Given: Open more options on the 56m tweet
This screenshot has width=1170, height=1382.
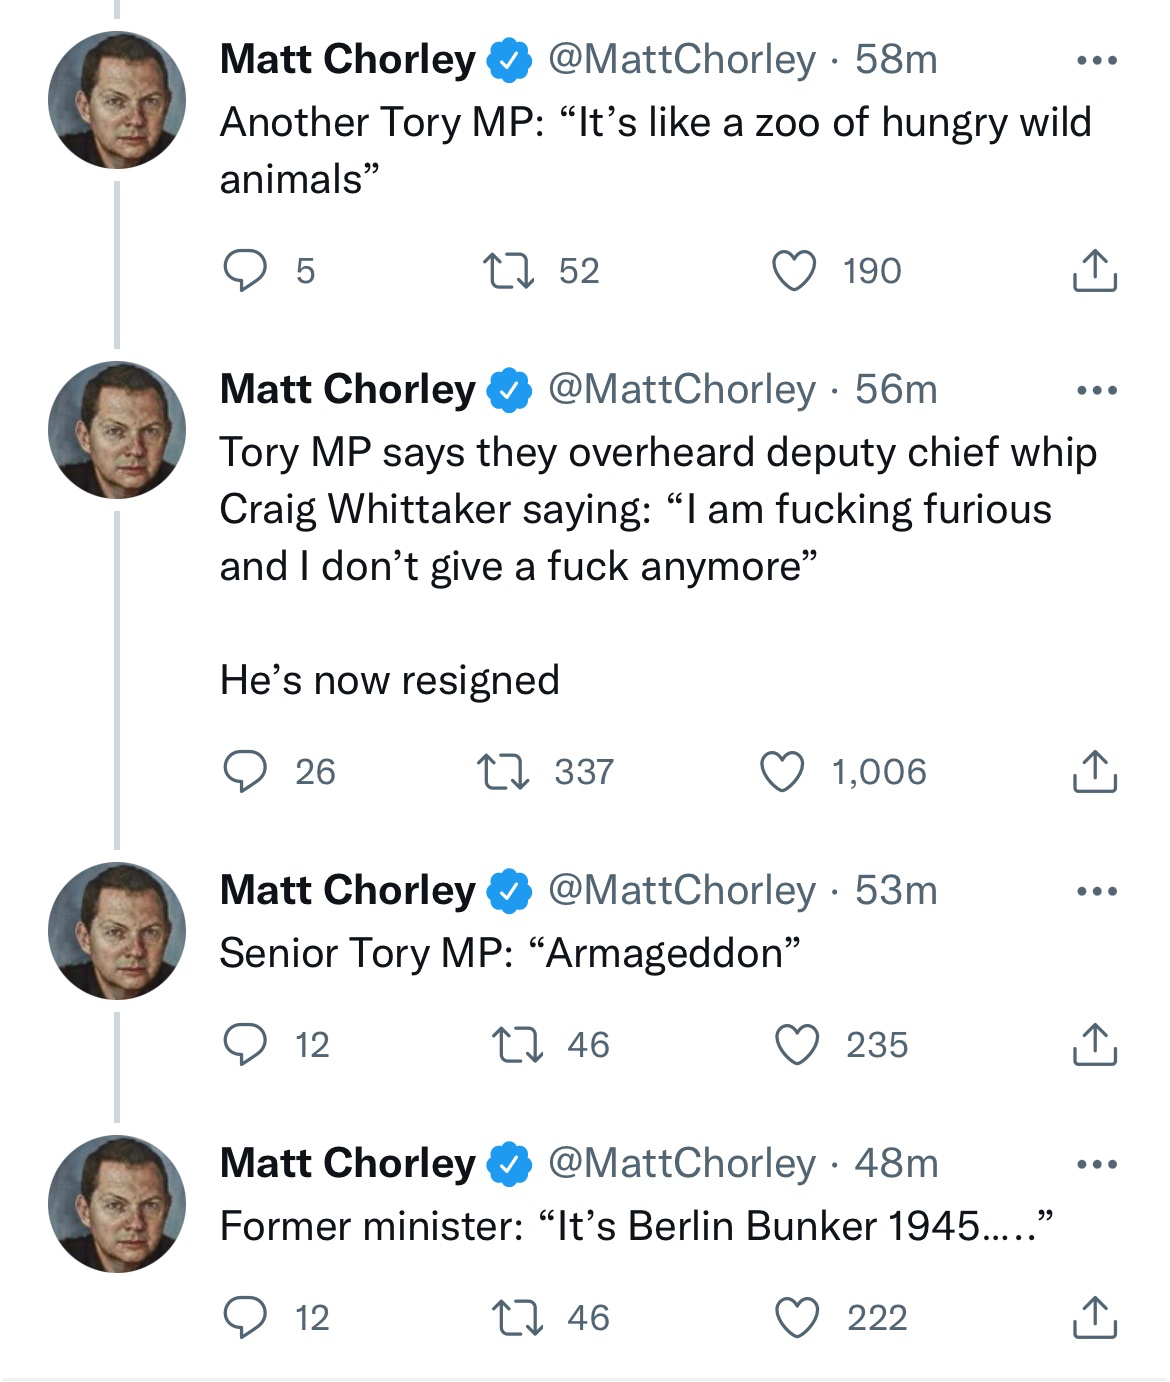Looking at the screenshot, I should point(1097,391).
